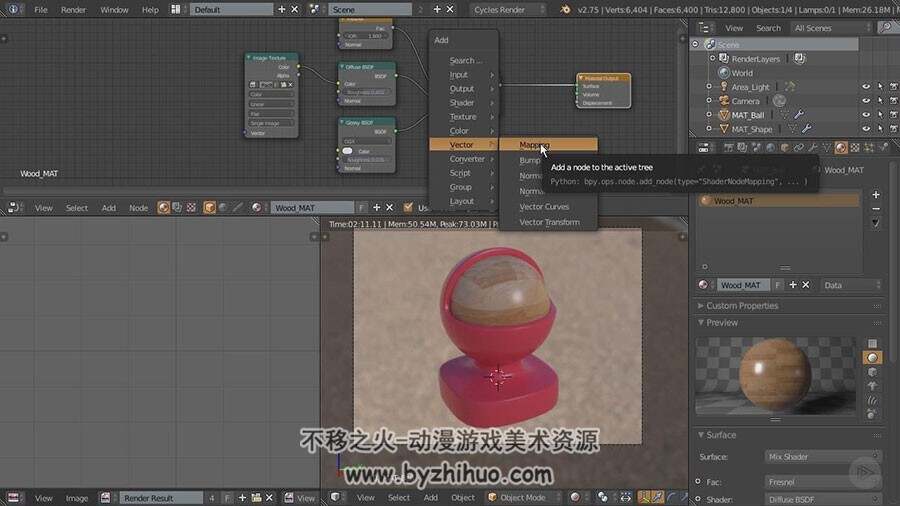Choose Mapping from Vector submenu
900x506 pixels.
pos(548,145)
